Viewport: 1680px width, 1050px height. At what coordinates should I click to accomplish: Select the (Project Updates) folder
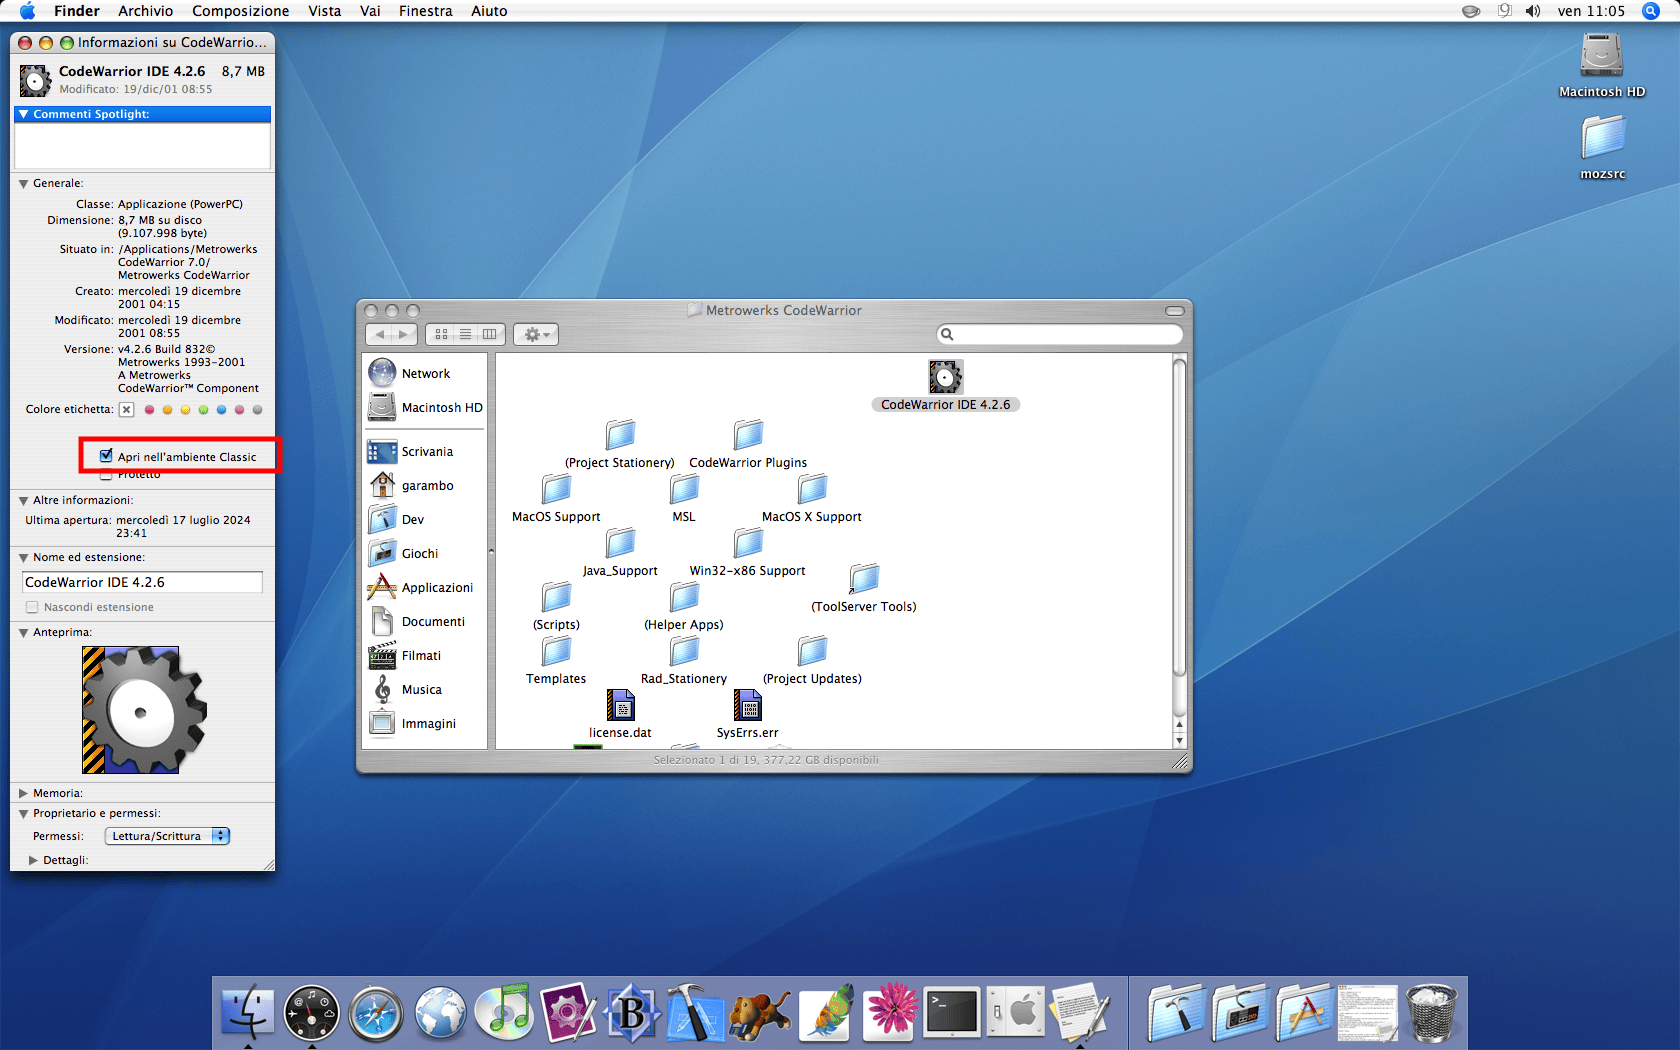(x=812, y=650)
